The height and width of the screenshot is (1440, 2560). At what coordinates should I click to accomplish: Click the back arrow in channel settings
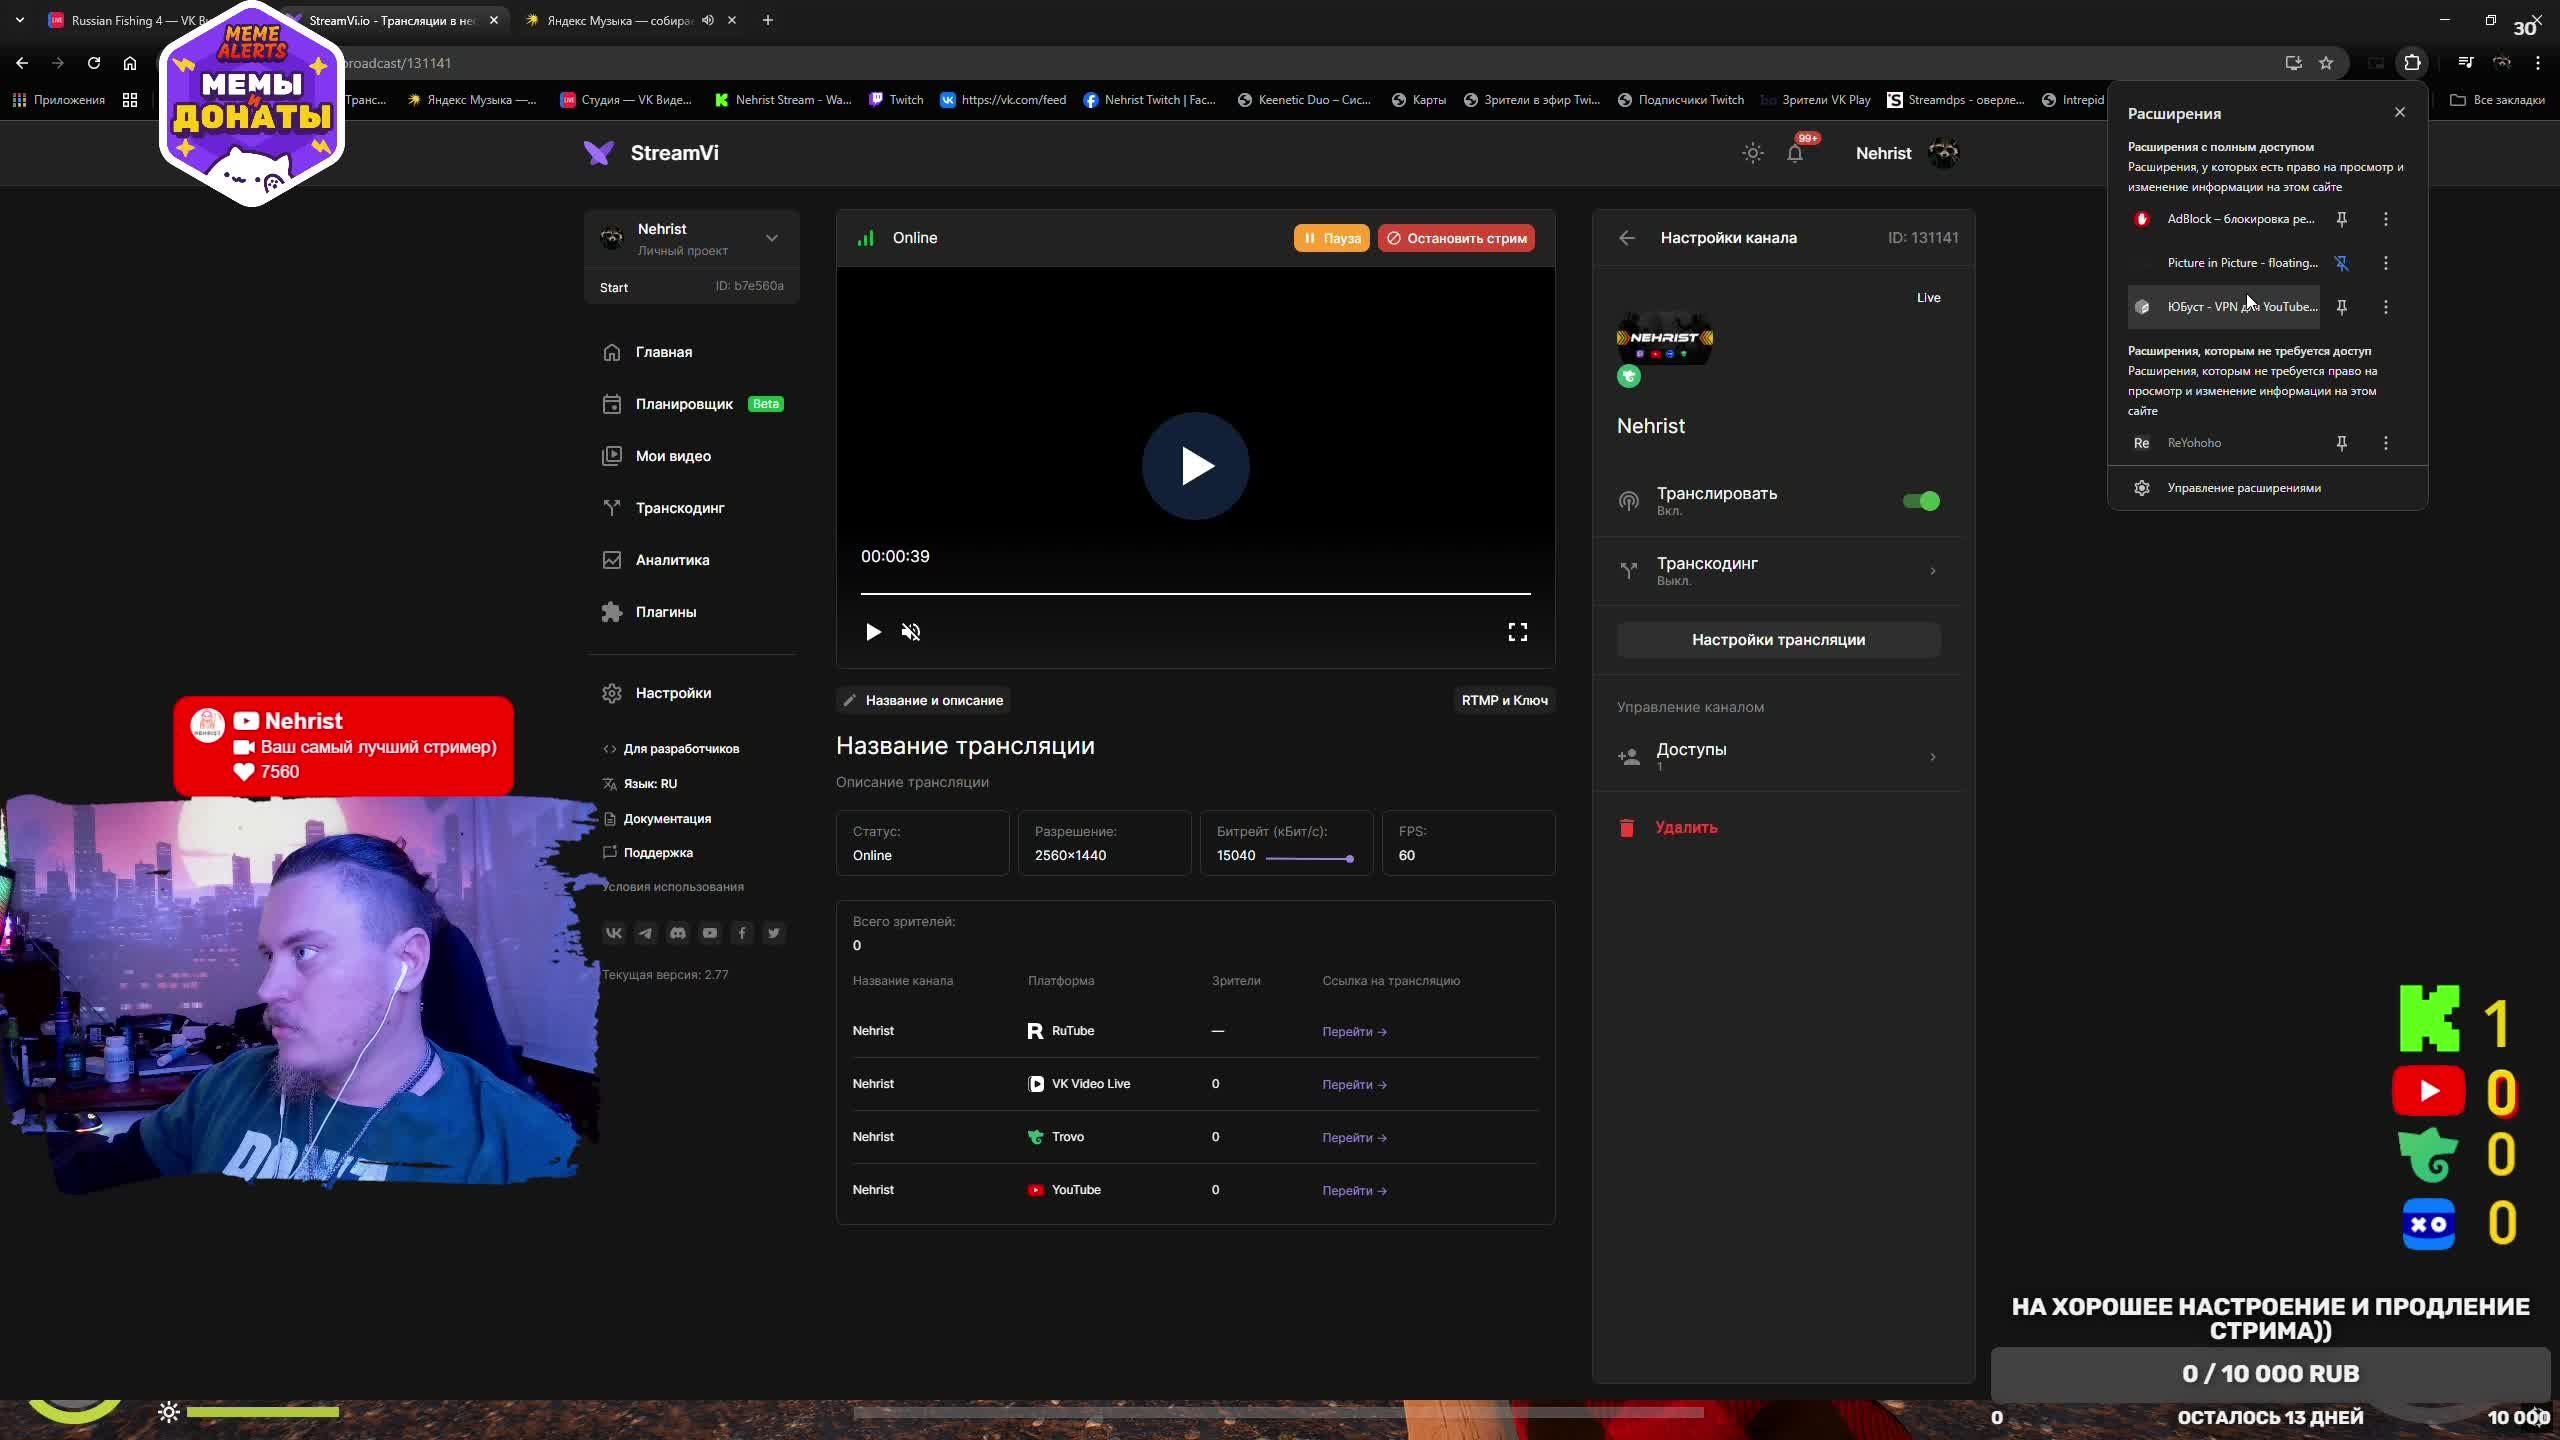click(x=1627, y=238)
